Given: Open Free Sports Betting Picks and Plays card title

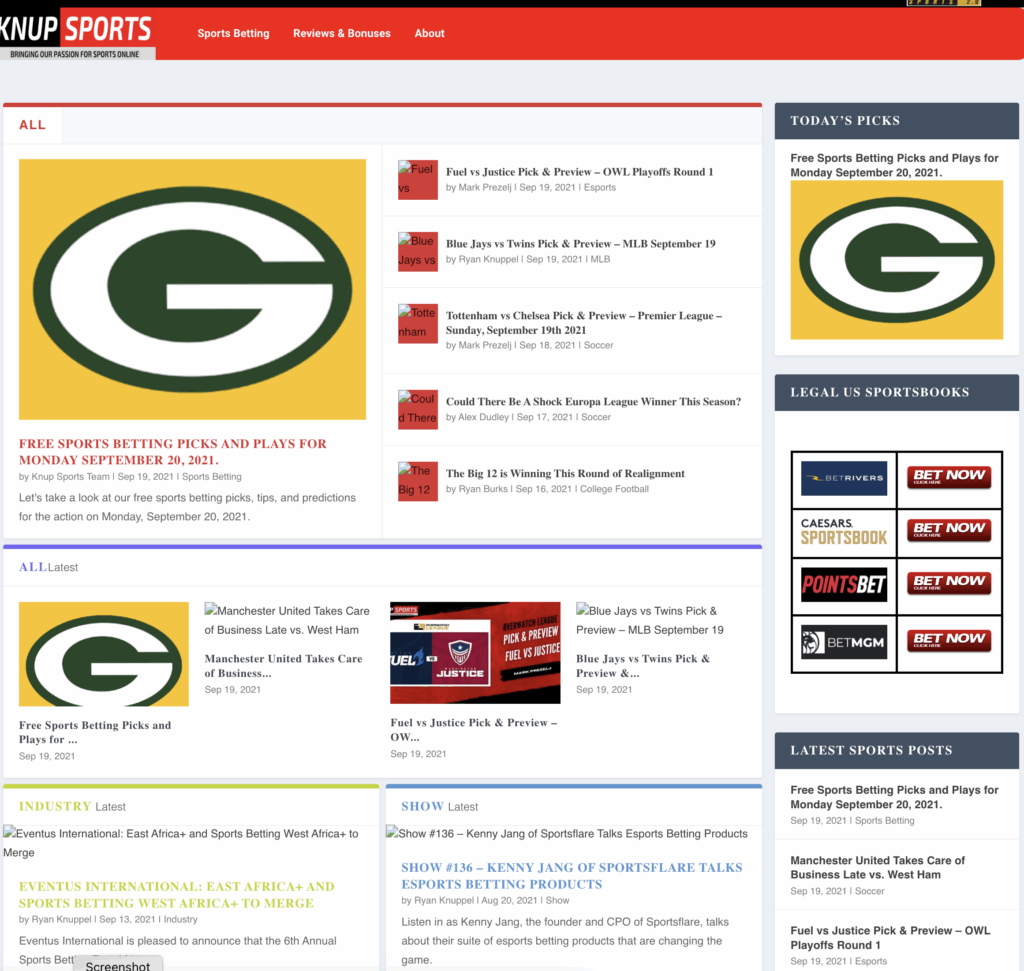Looking at the screenshot, I should [x=95, y=732].
